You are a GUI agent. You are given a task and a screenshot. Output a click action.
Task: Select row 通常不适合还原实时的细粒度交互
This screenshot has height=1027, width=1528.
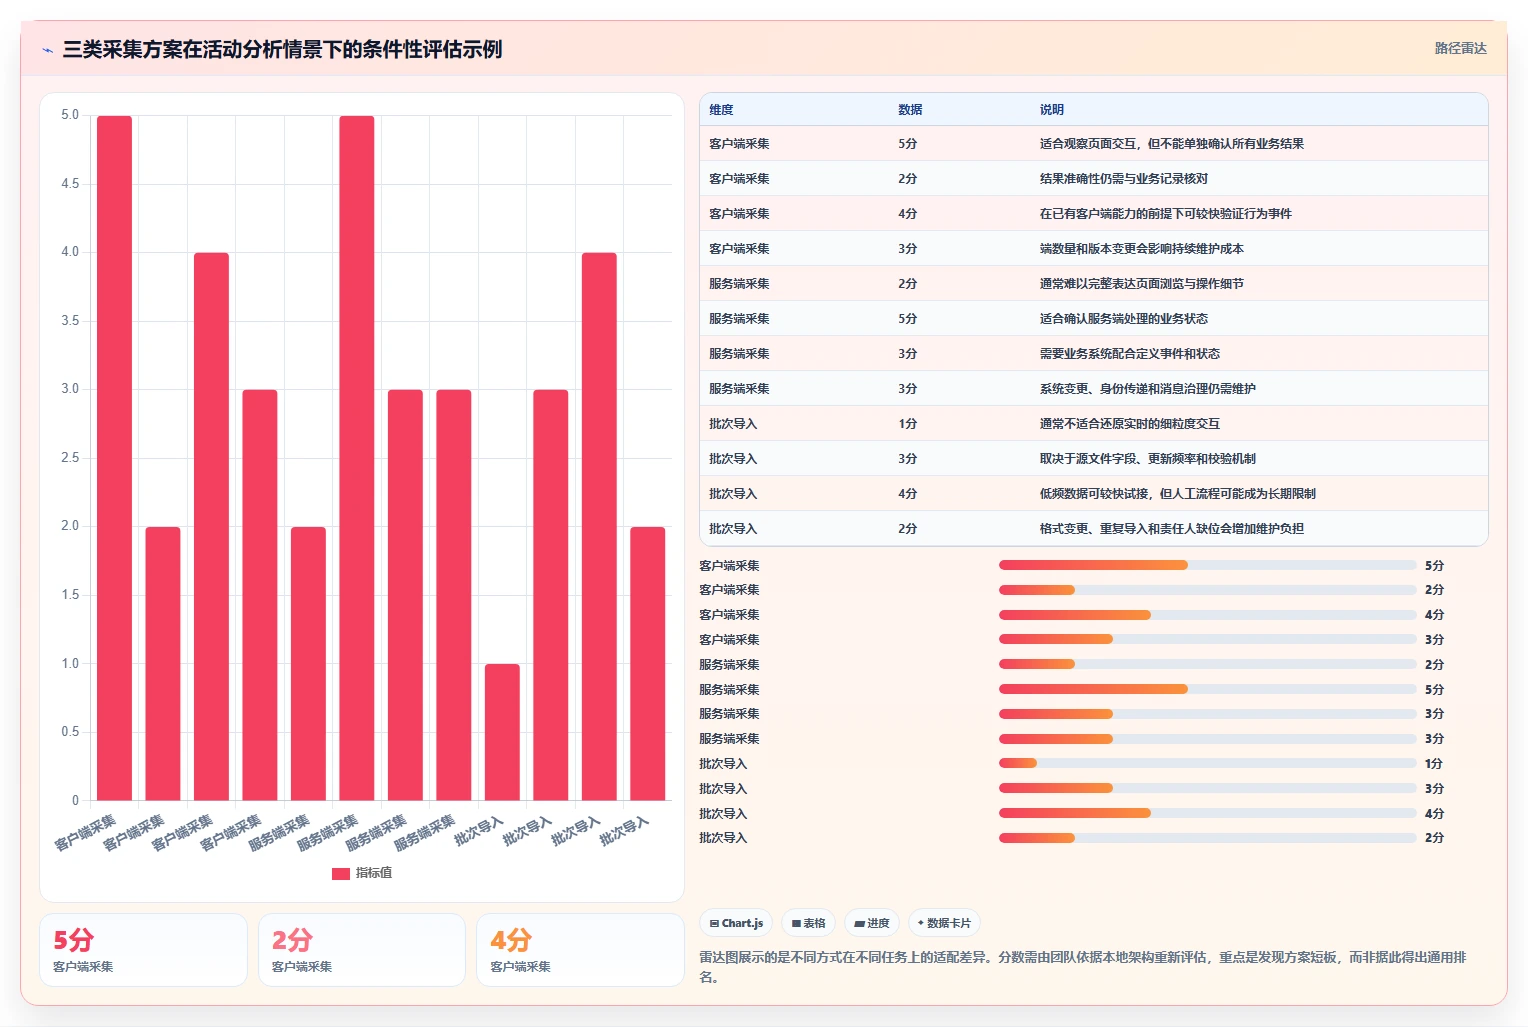[x=1093, y=423]
